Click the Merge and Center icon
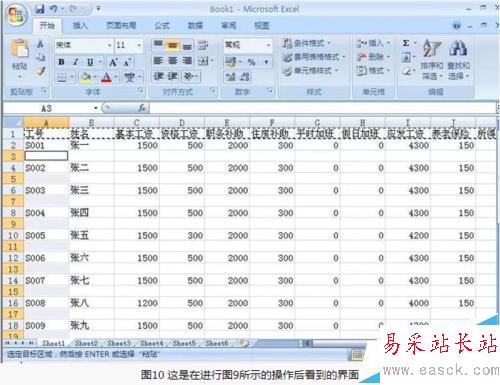This screenshot has width=500, height=385. [203, 61]
